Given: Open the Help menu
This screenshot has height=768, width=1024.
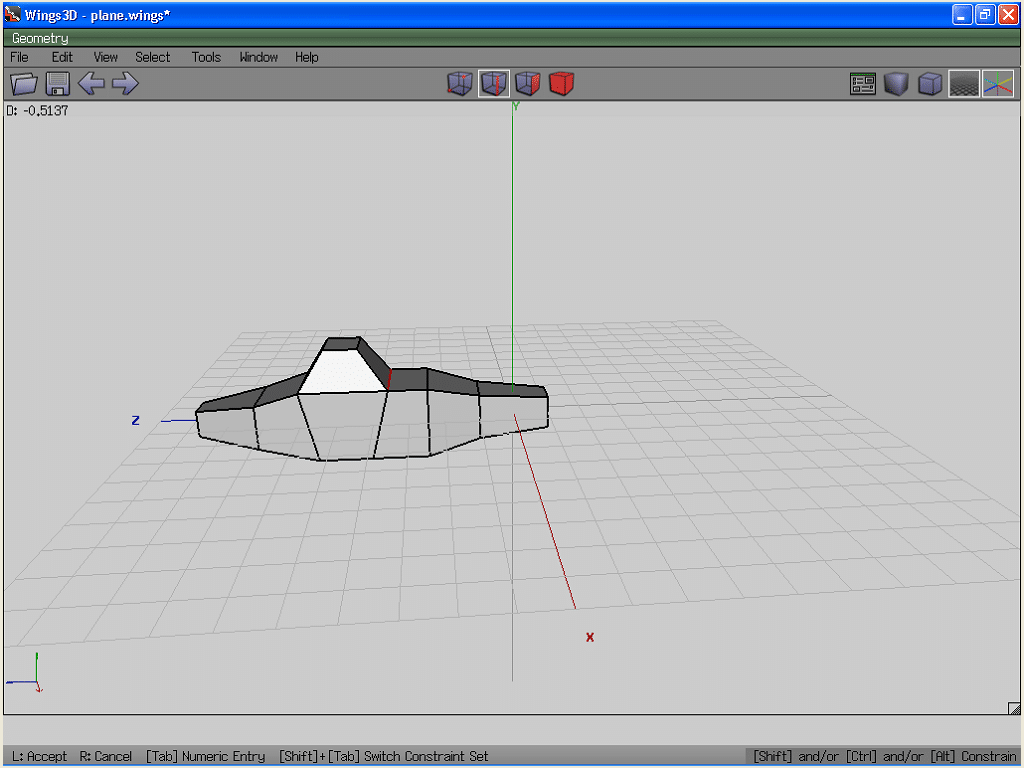Looking at the screenshot, I should tap(306, 57).
